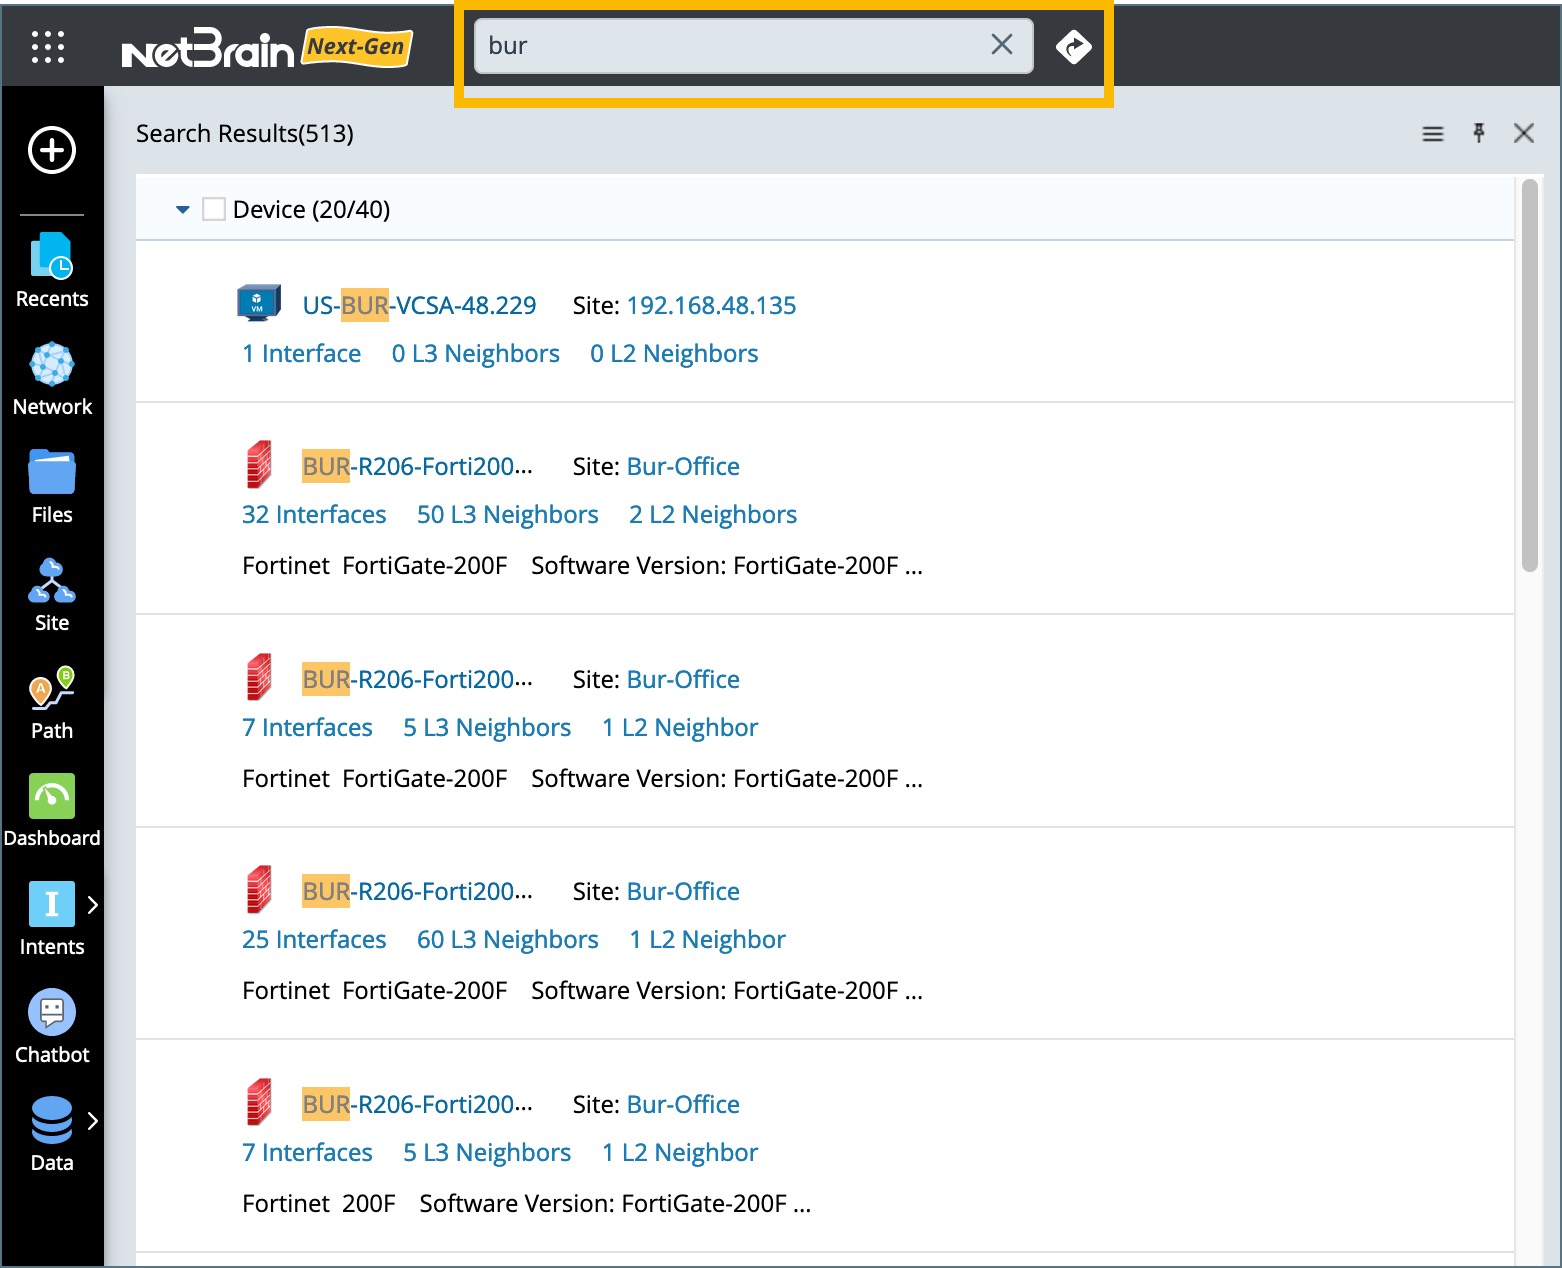This screenshot has height=1268, width=1562.
Task: Open the Dashboard panel
Action: coord(51,801)
